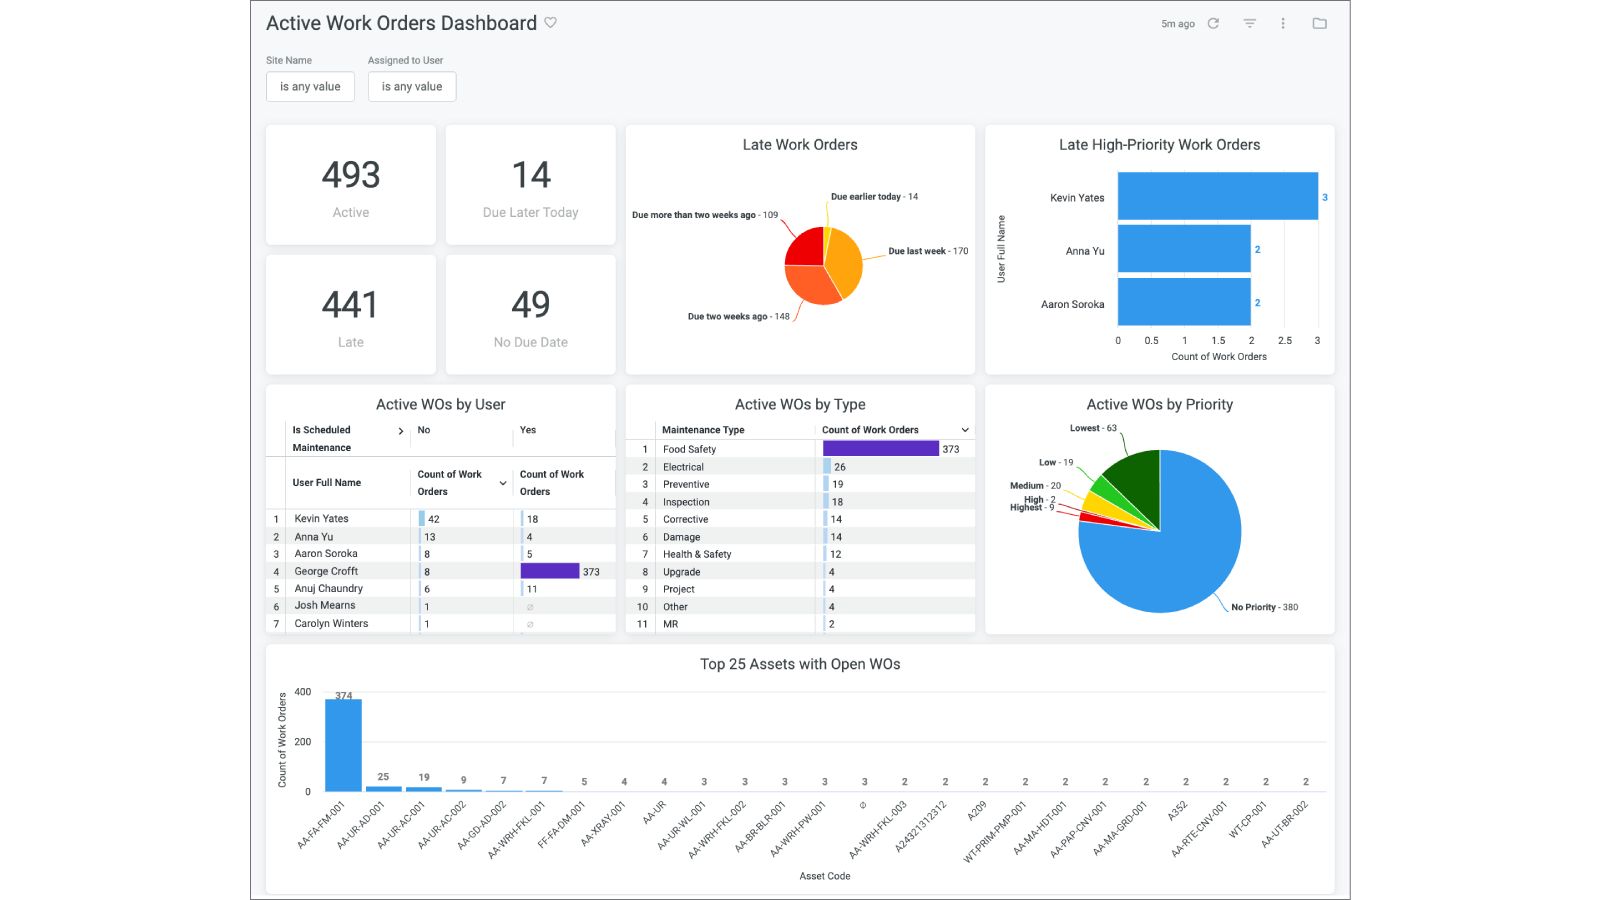
Task: Select Kevin Yates bar in Late High-Priority chart
Action: [1215, 197]
